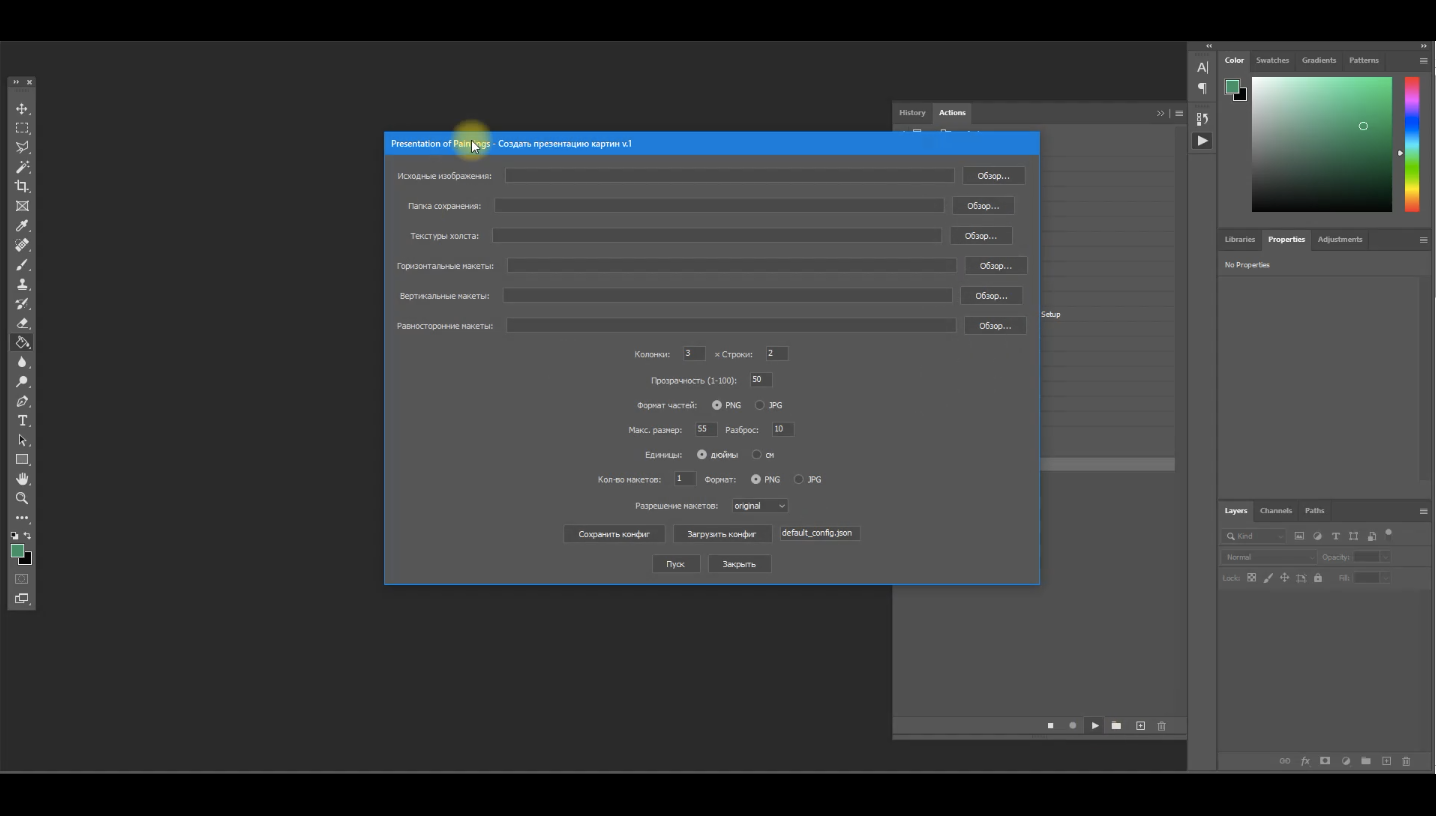
Task: Expand the collapsed toolbar with double arrows
Action: [x=16, y=82]
